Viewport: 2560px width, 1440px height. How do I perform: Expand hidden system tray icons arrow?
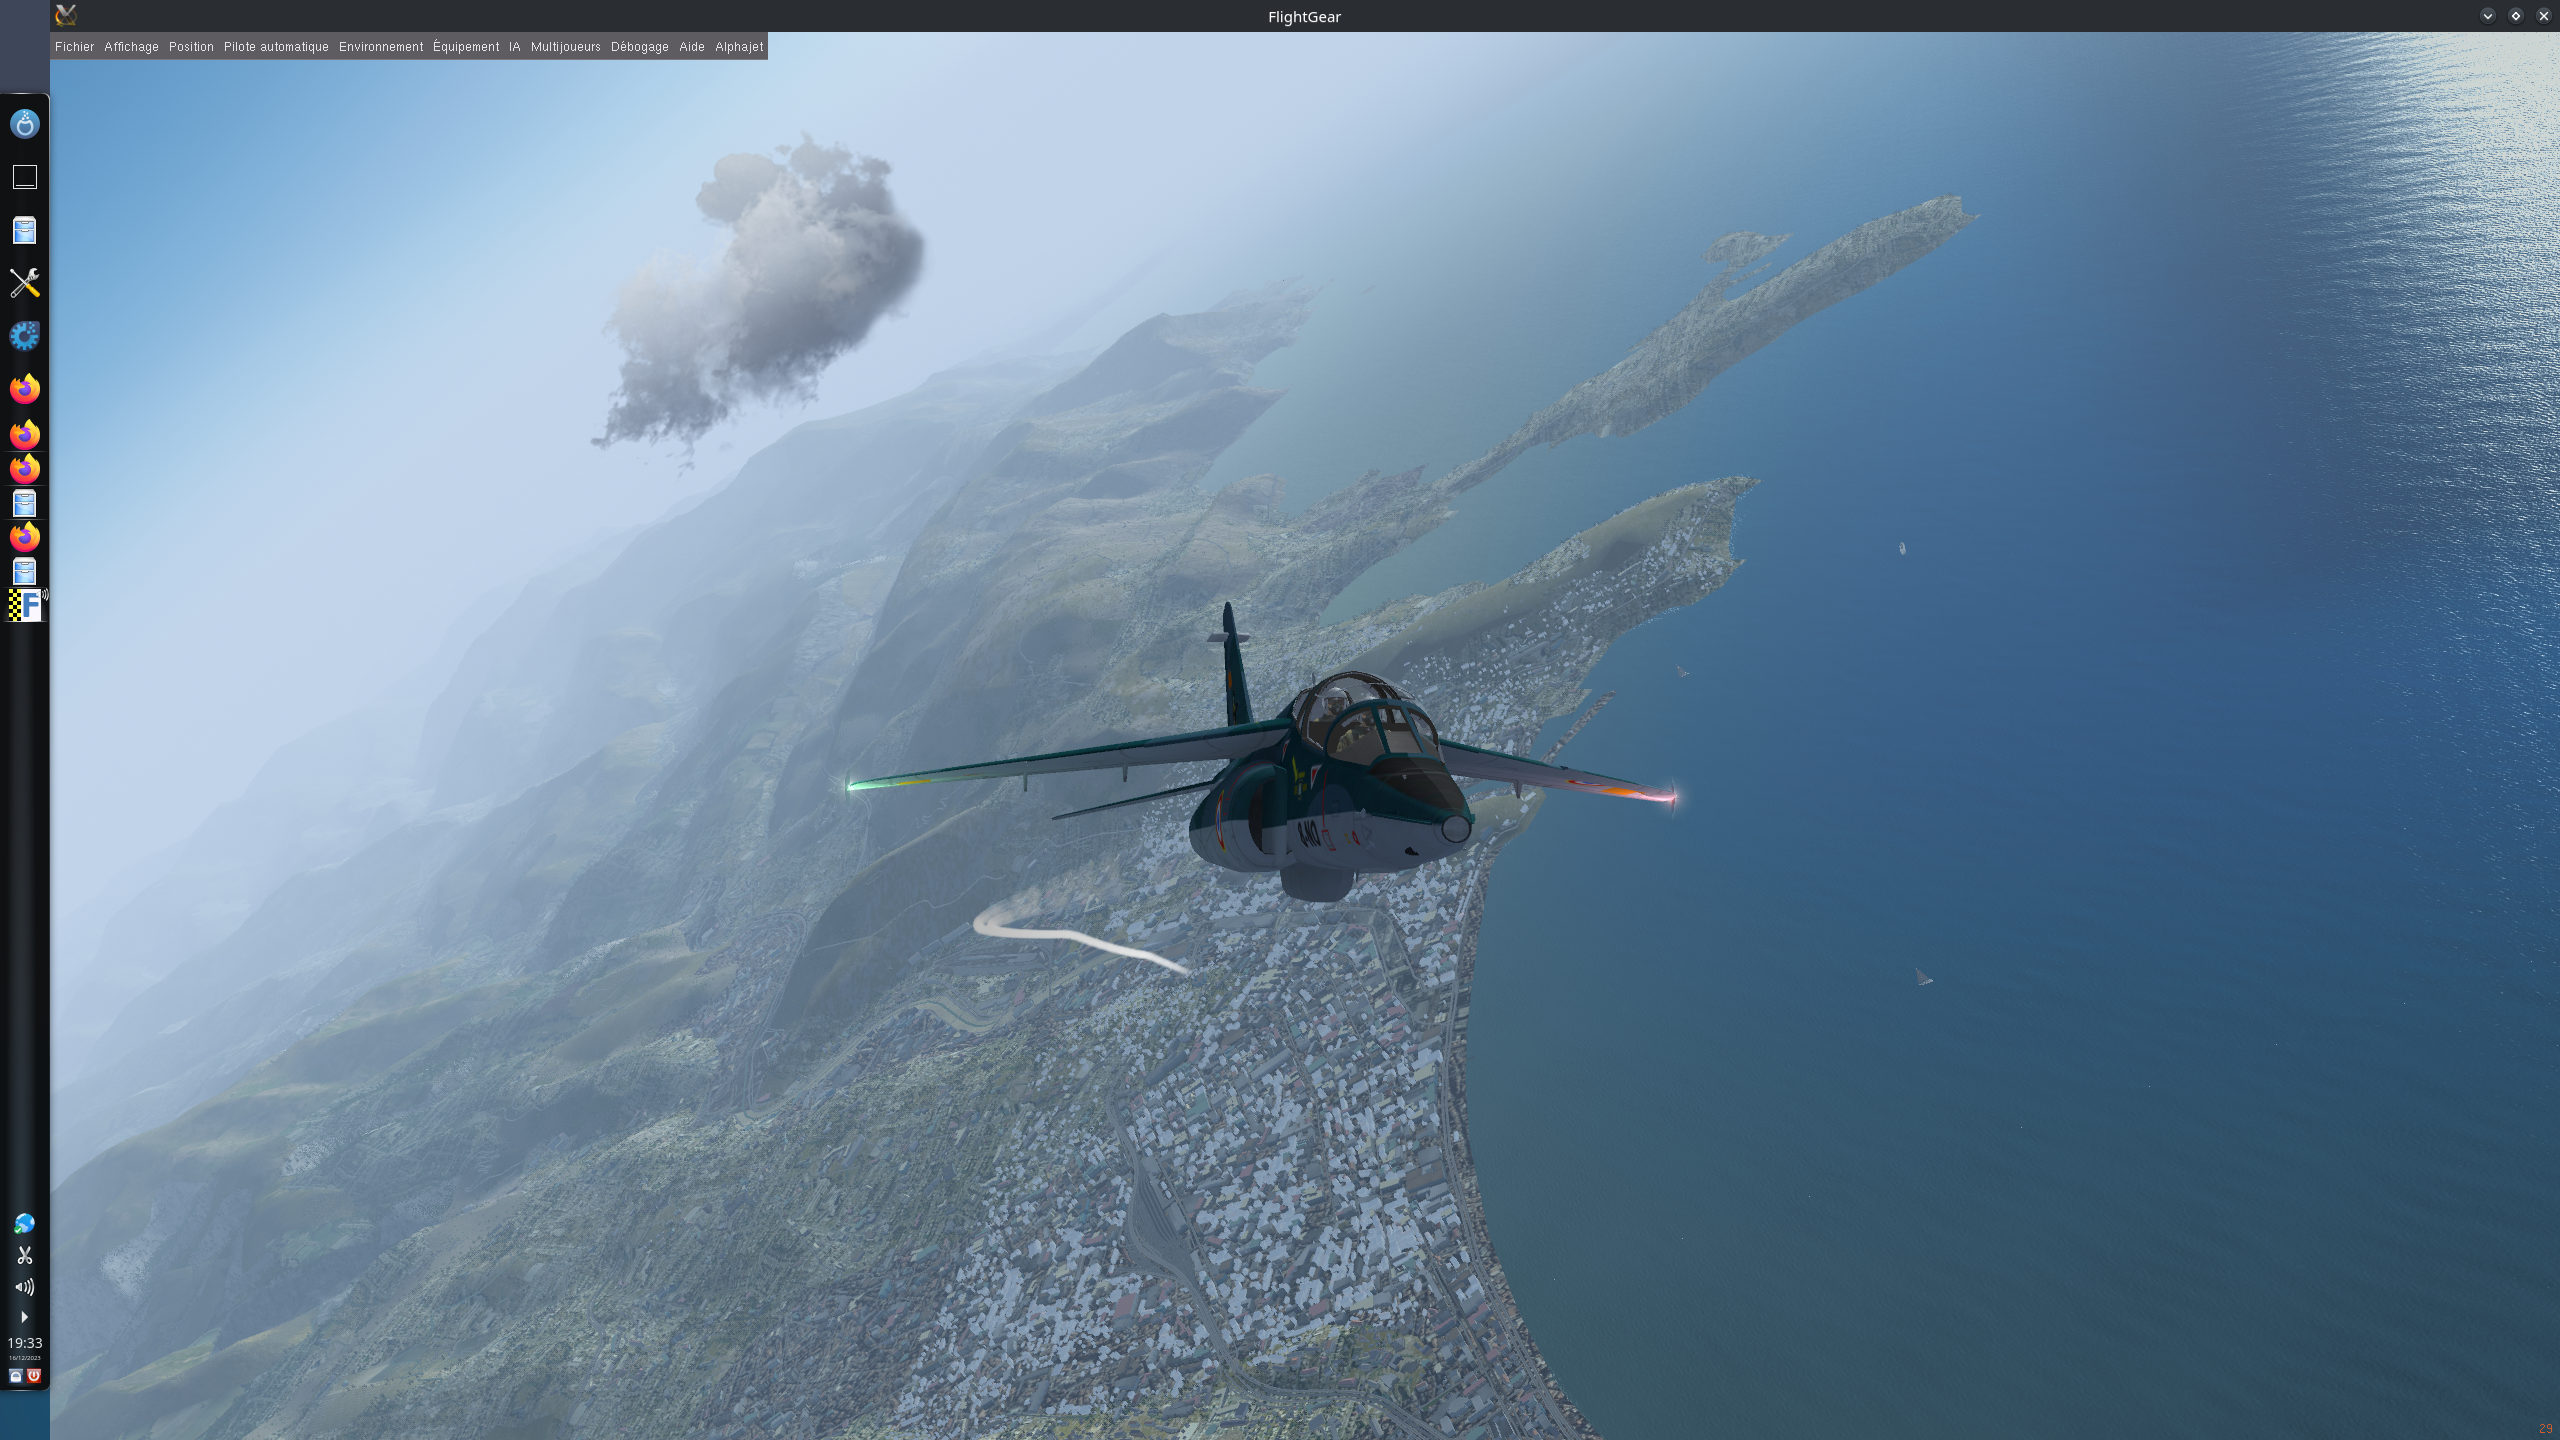coord(24,1317)
